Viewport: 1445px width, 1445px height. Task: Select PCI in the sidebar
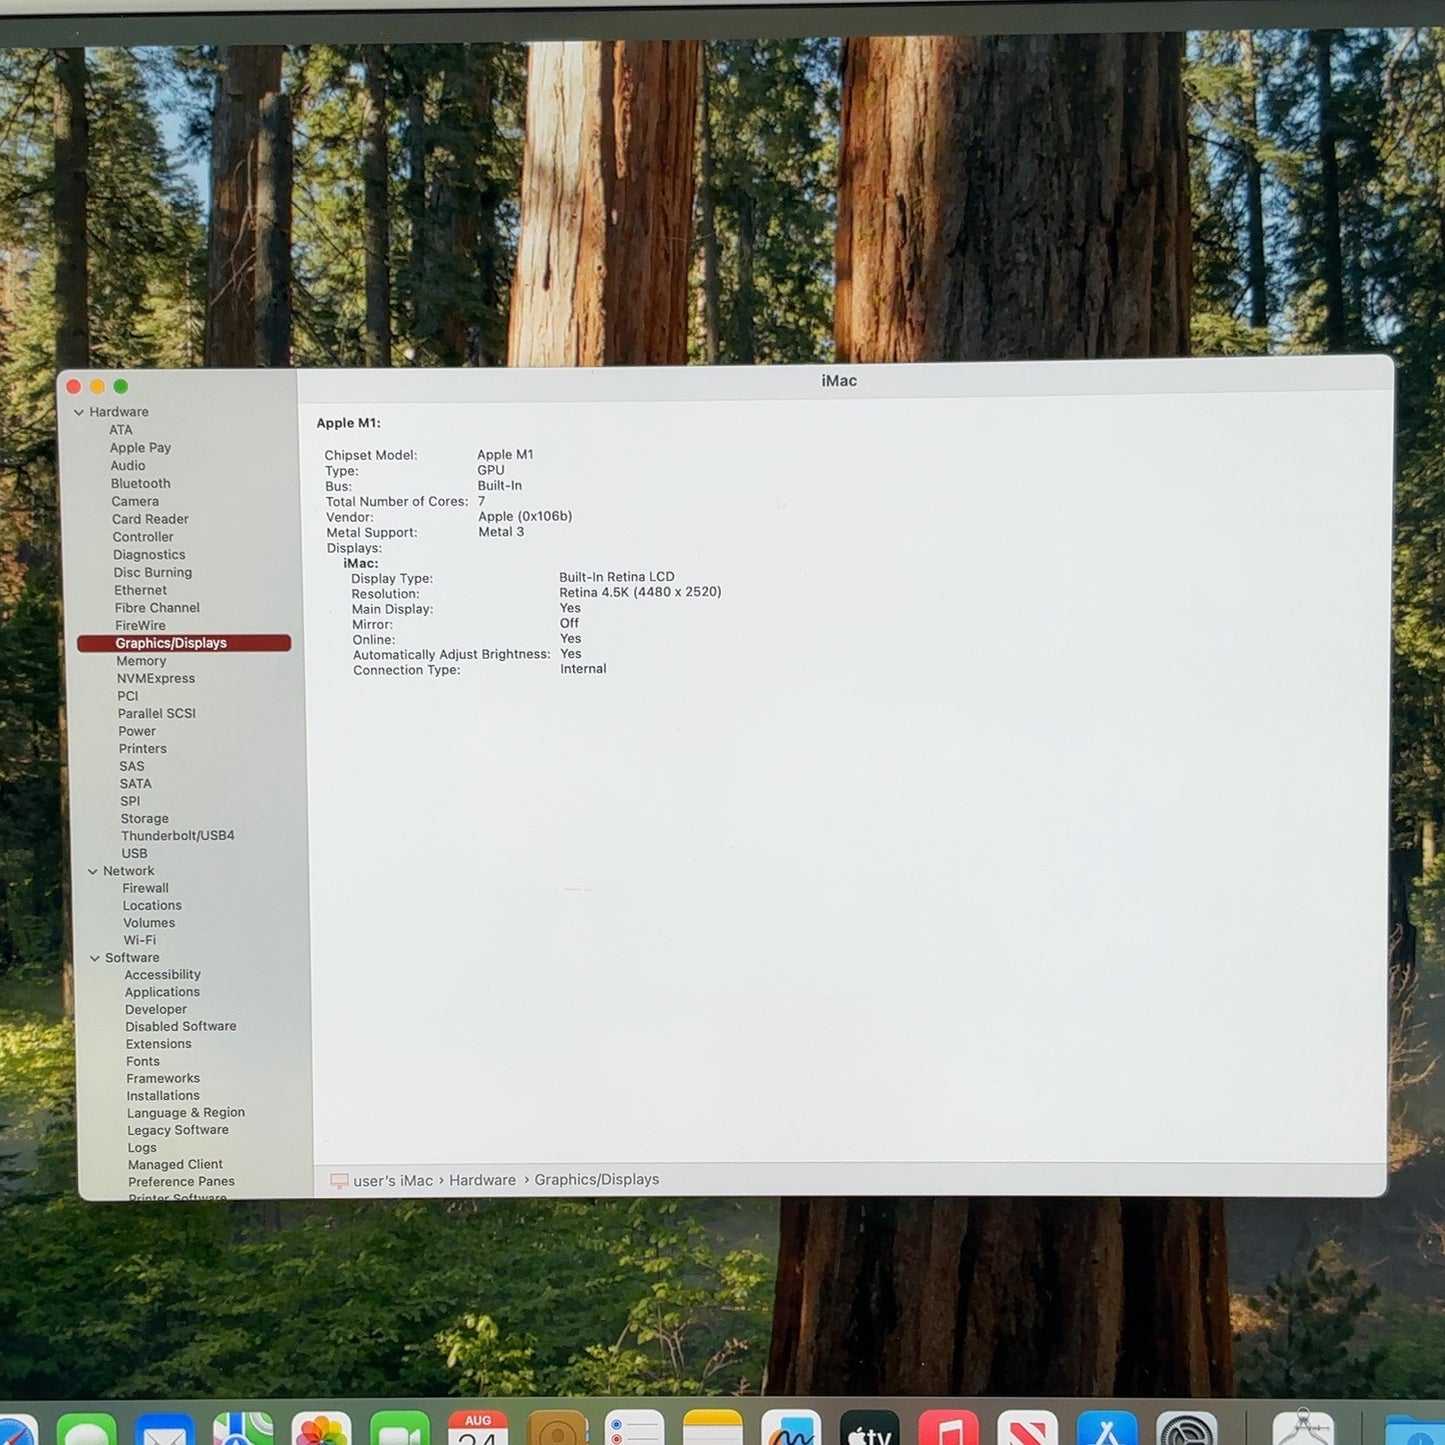(128, 696)
